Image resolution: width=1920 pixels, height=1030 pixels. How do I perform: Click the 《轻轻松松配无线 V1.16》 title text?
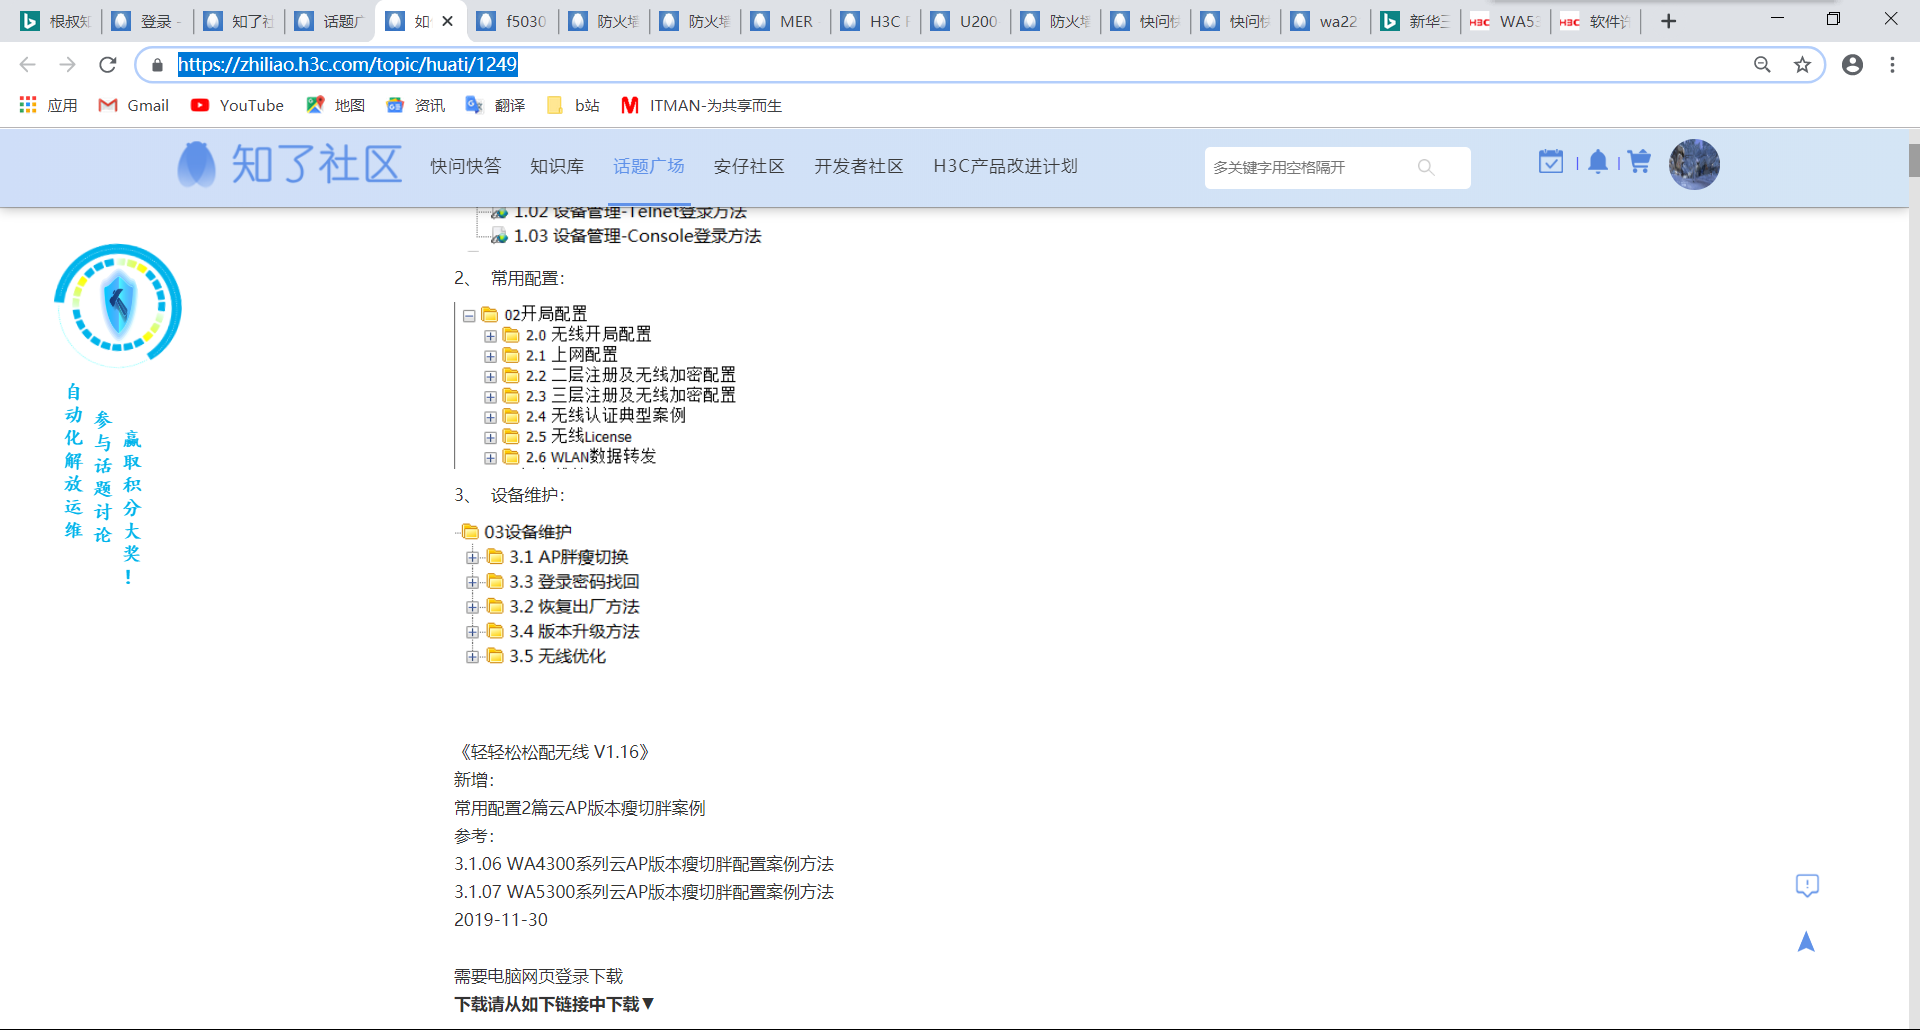coord(553,752)
